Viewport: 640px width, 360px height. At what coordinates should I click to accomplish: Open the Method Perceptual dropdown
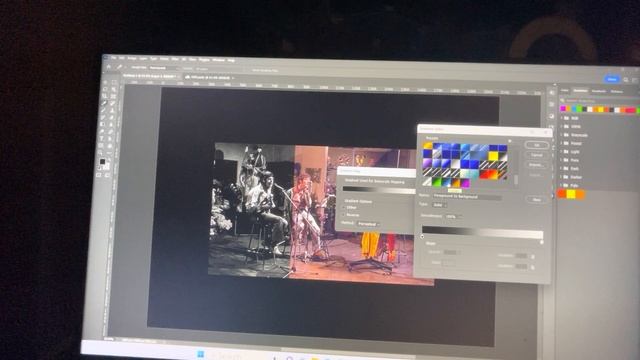point(368,224)
